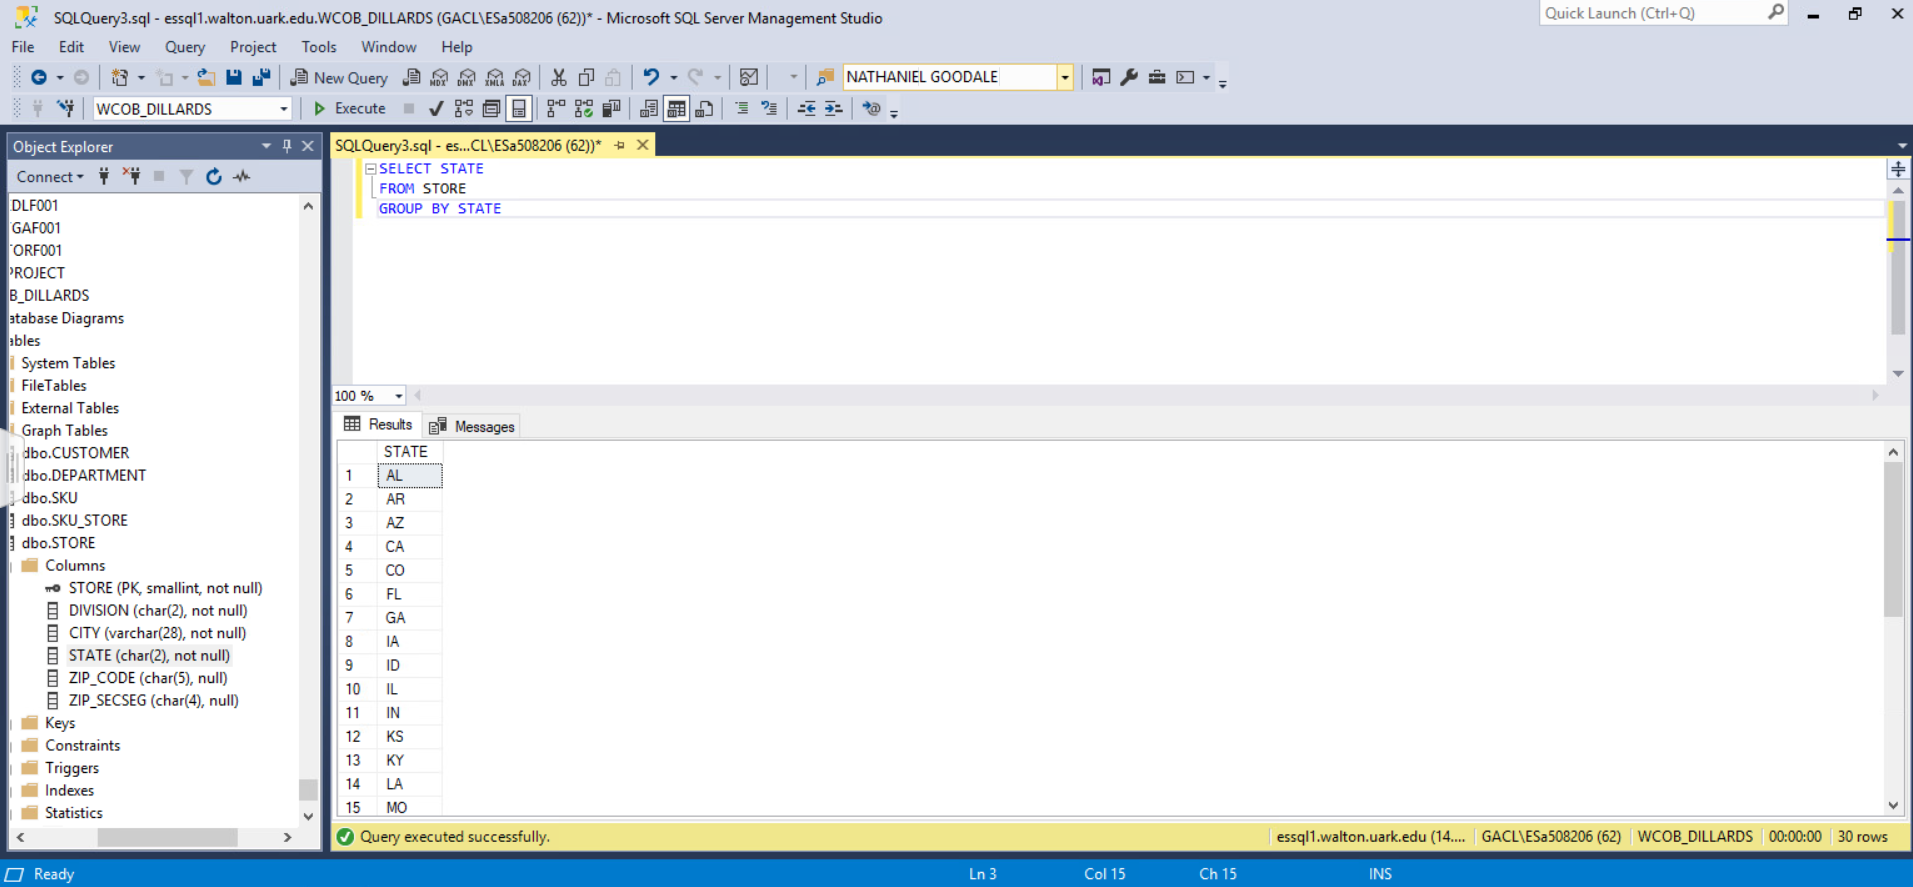This screenshot has height=887, width=1913.
Task: Click the Database Engine Query icon
Action: click(411, 77)
